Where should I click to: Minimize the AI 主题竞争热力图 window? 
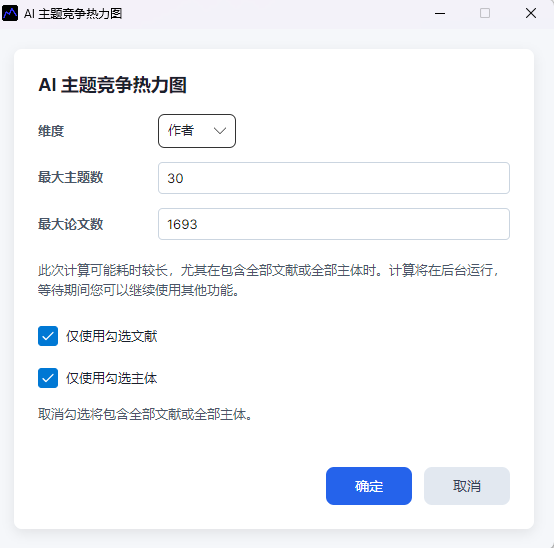[440, 13]
